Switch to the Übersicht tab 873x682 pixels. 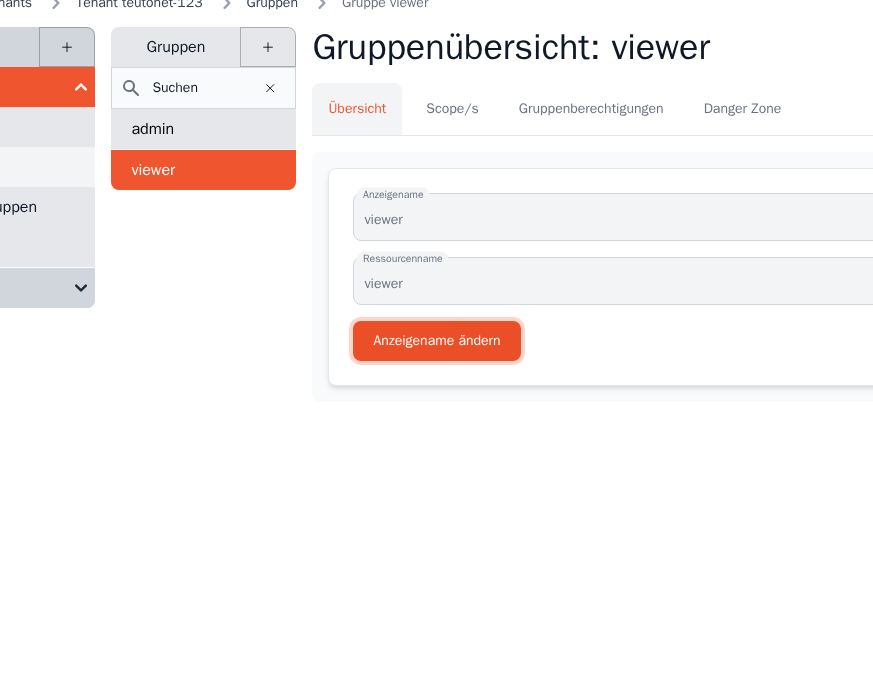pos(357,109)
